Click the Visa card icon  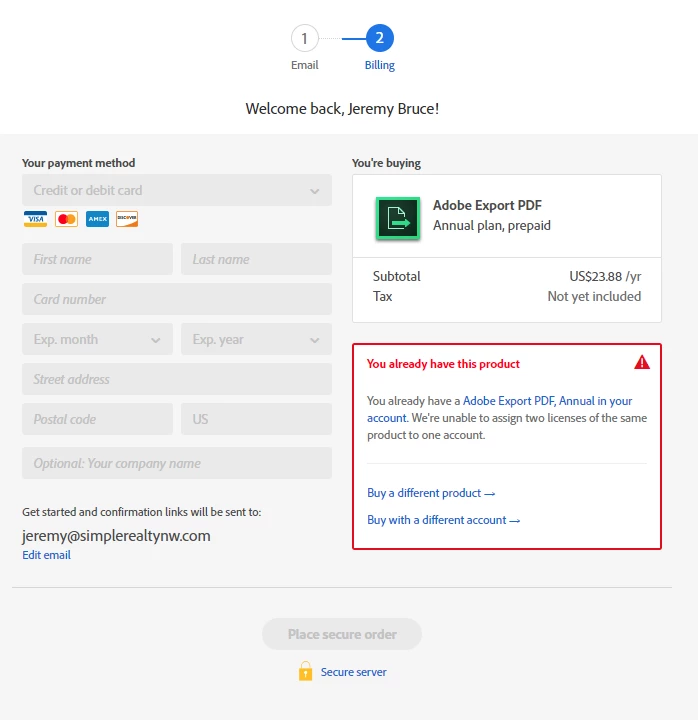(x=35, y=219)
